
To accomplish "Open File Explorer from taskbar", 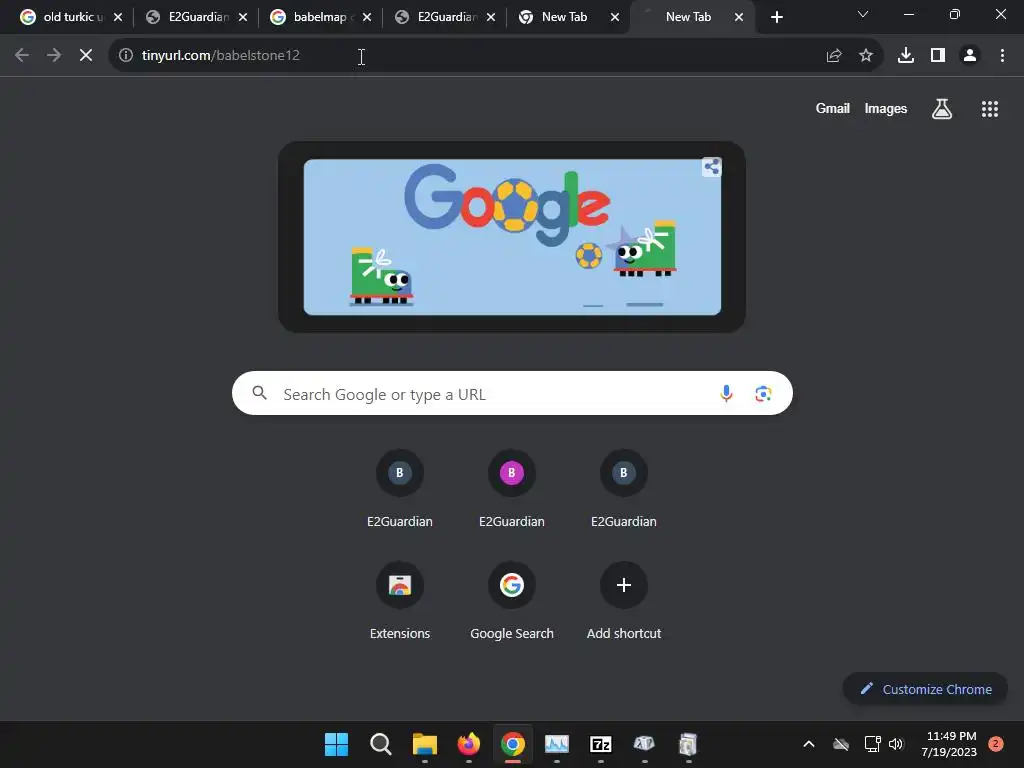I will point(424,744).
